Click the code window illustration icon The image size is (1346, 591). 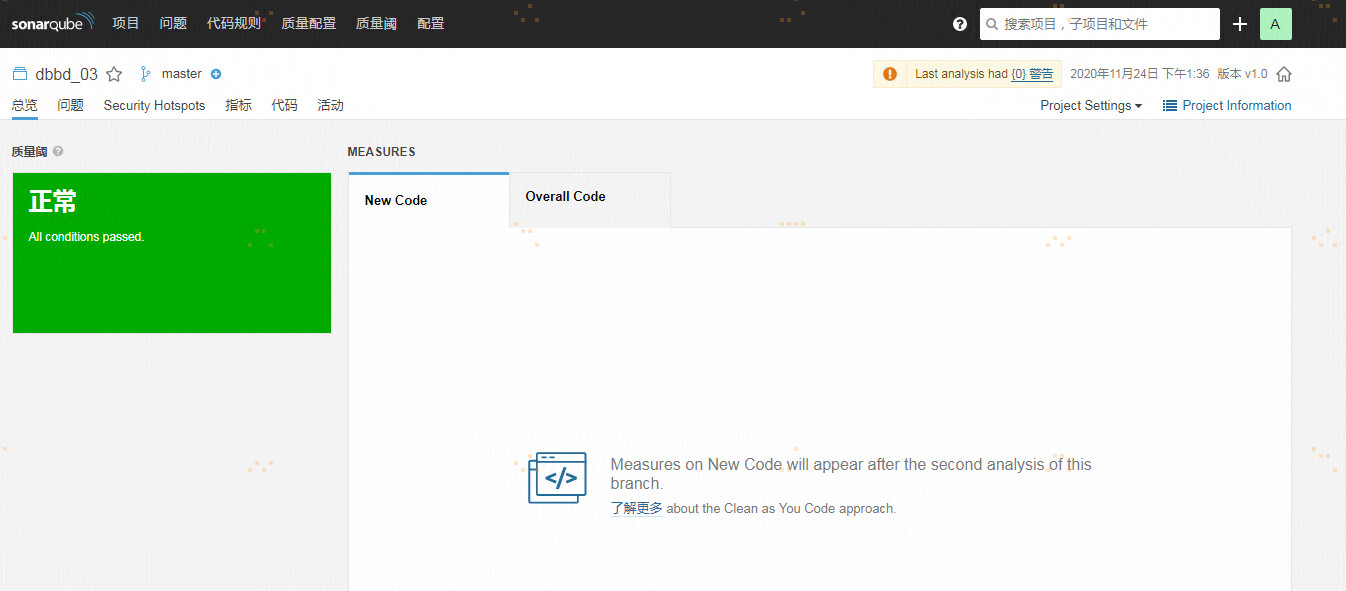[x=557, y=477]
